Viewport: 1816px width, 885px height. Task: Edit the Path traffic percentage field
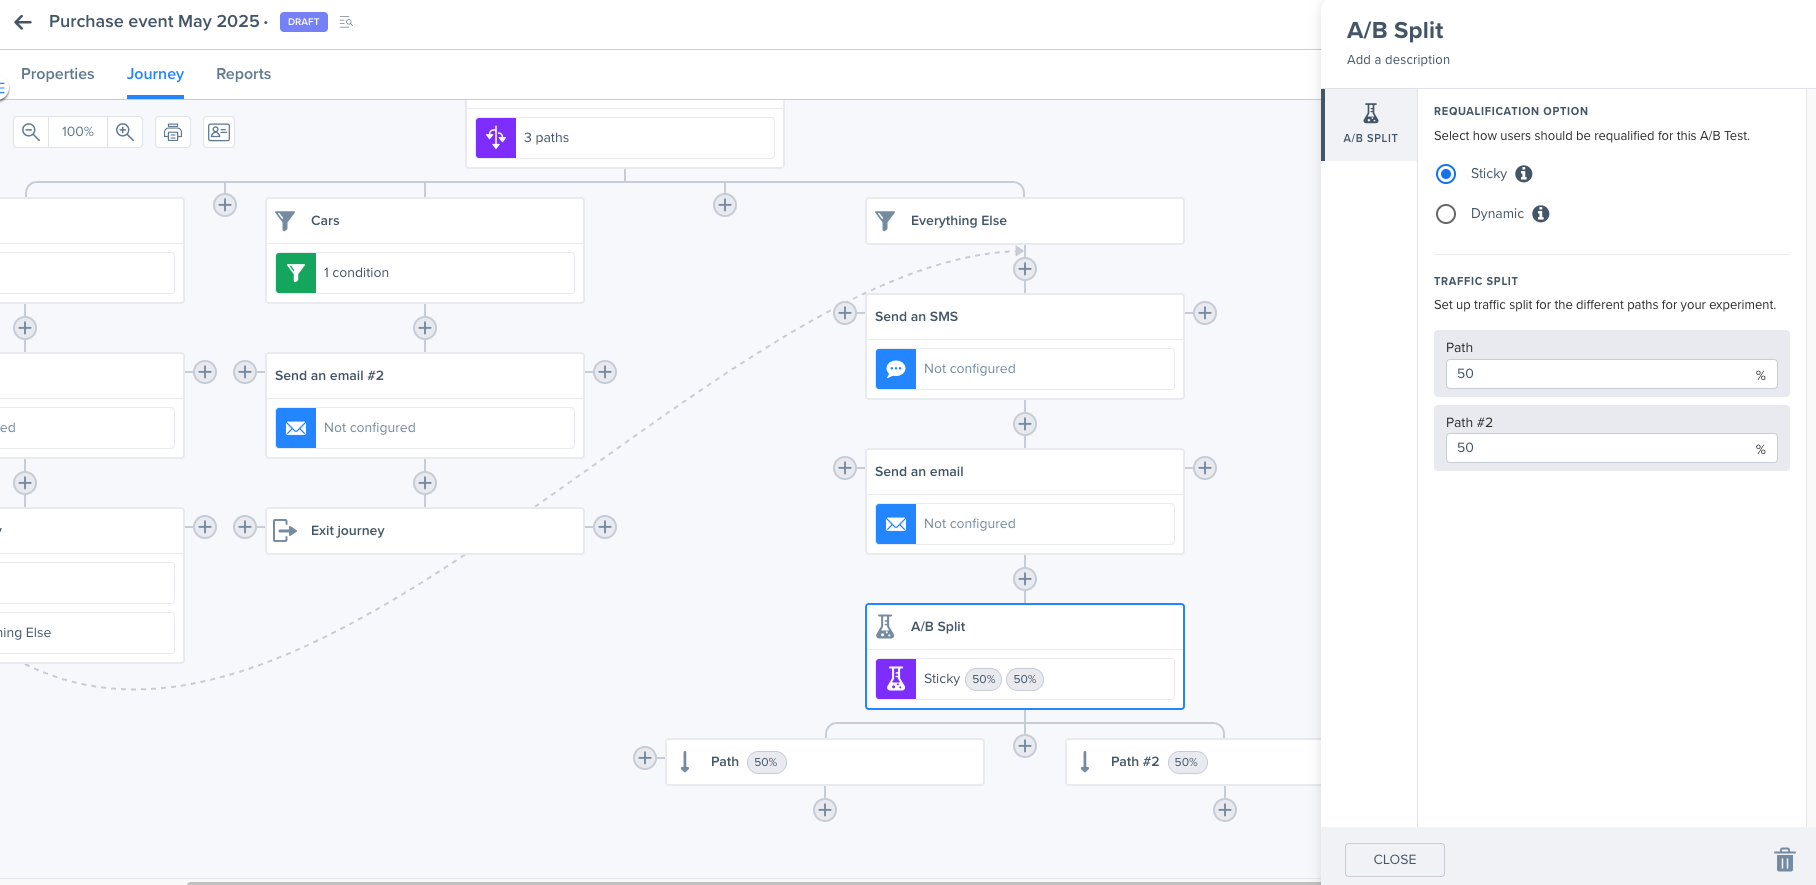tap(1611, 374)
